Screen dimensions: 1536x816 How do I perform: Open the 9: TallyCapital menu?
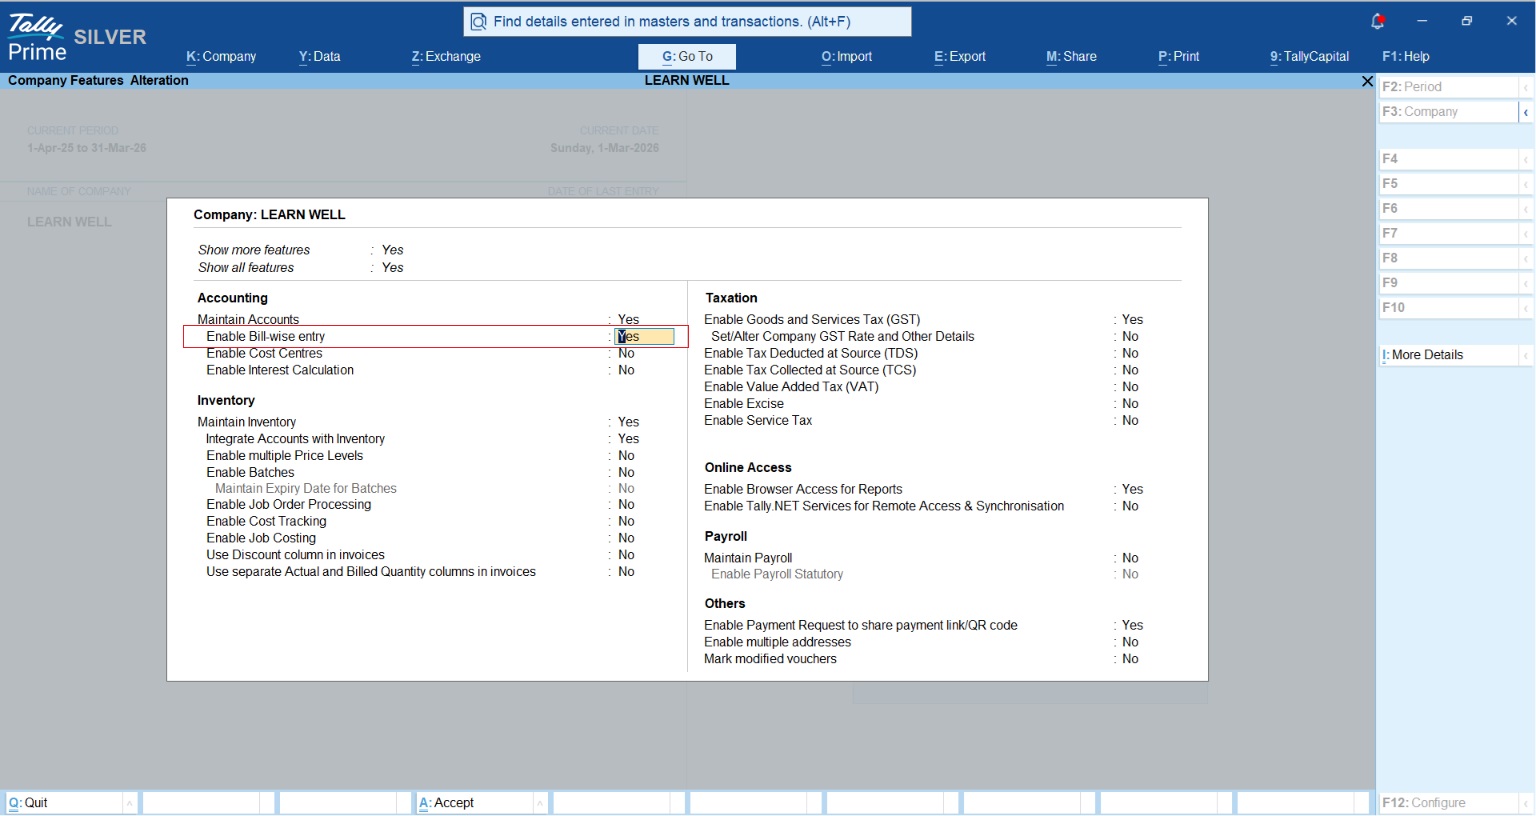[x=1310, y=57]
